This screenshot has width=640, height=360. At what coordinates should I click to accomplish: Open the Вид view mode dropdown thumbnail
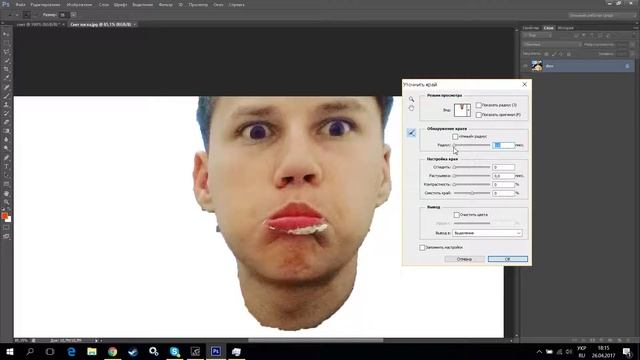(x=462, y=110)
